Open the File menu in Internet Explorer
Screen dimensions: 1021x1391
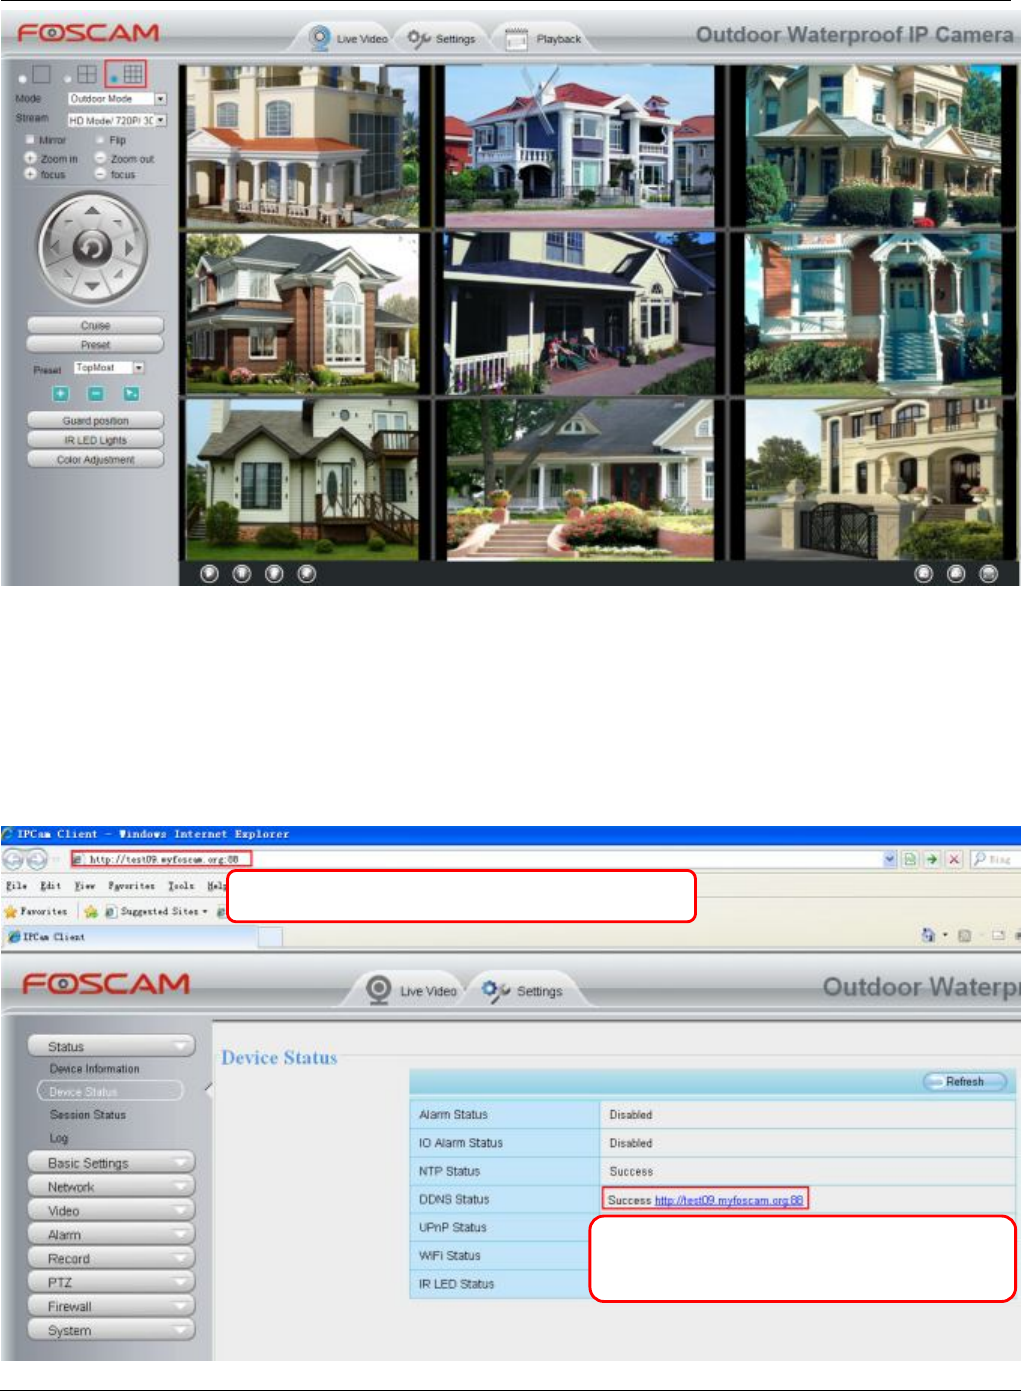pos(16,886)
